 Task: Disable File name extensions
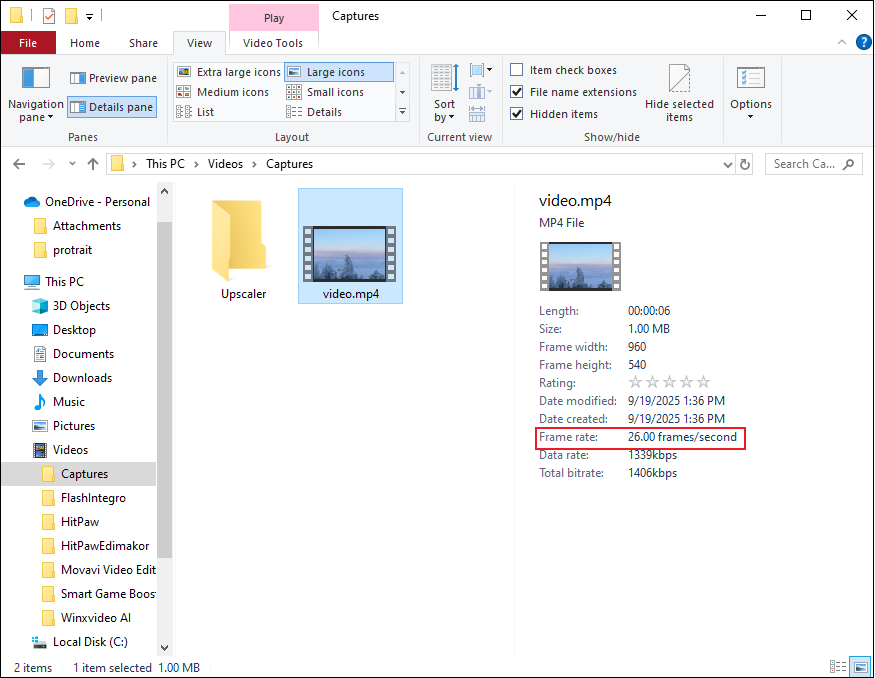(516, 90)
